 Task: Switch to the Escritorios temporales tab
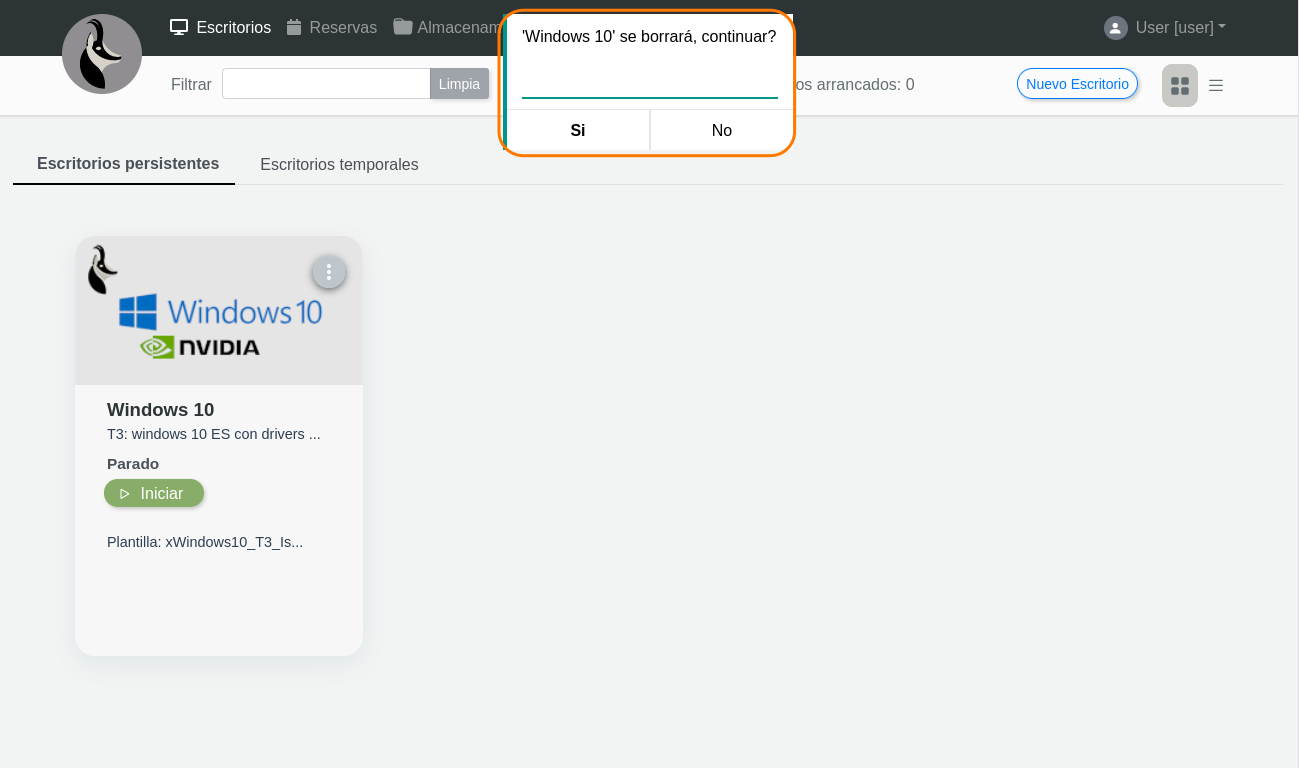pyautogui.click(x=339, y=165)
